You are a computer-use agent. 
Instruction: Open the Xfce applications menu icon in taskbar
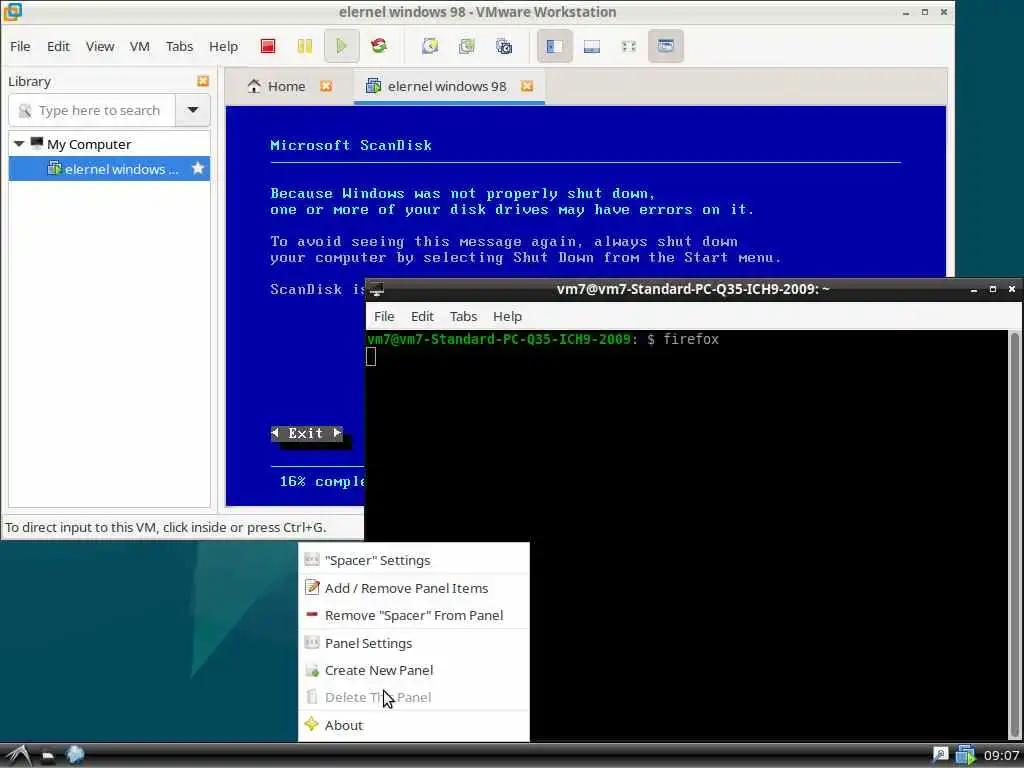18,756
